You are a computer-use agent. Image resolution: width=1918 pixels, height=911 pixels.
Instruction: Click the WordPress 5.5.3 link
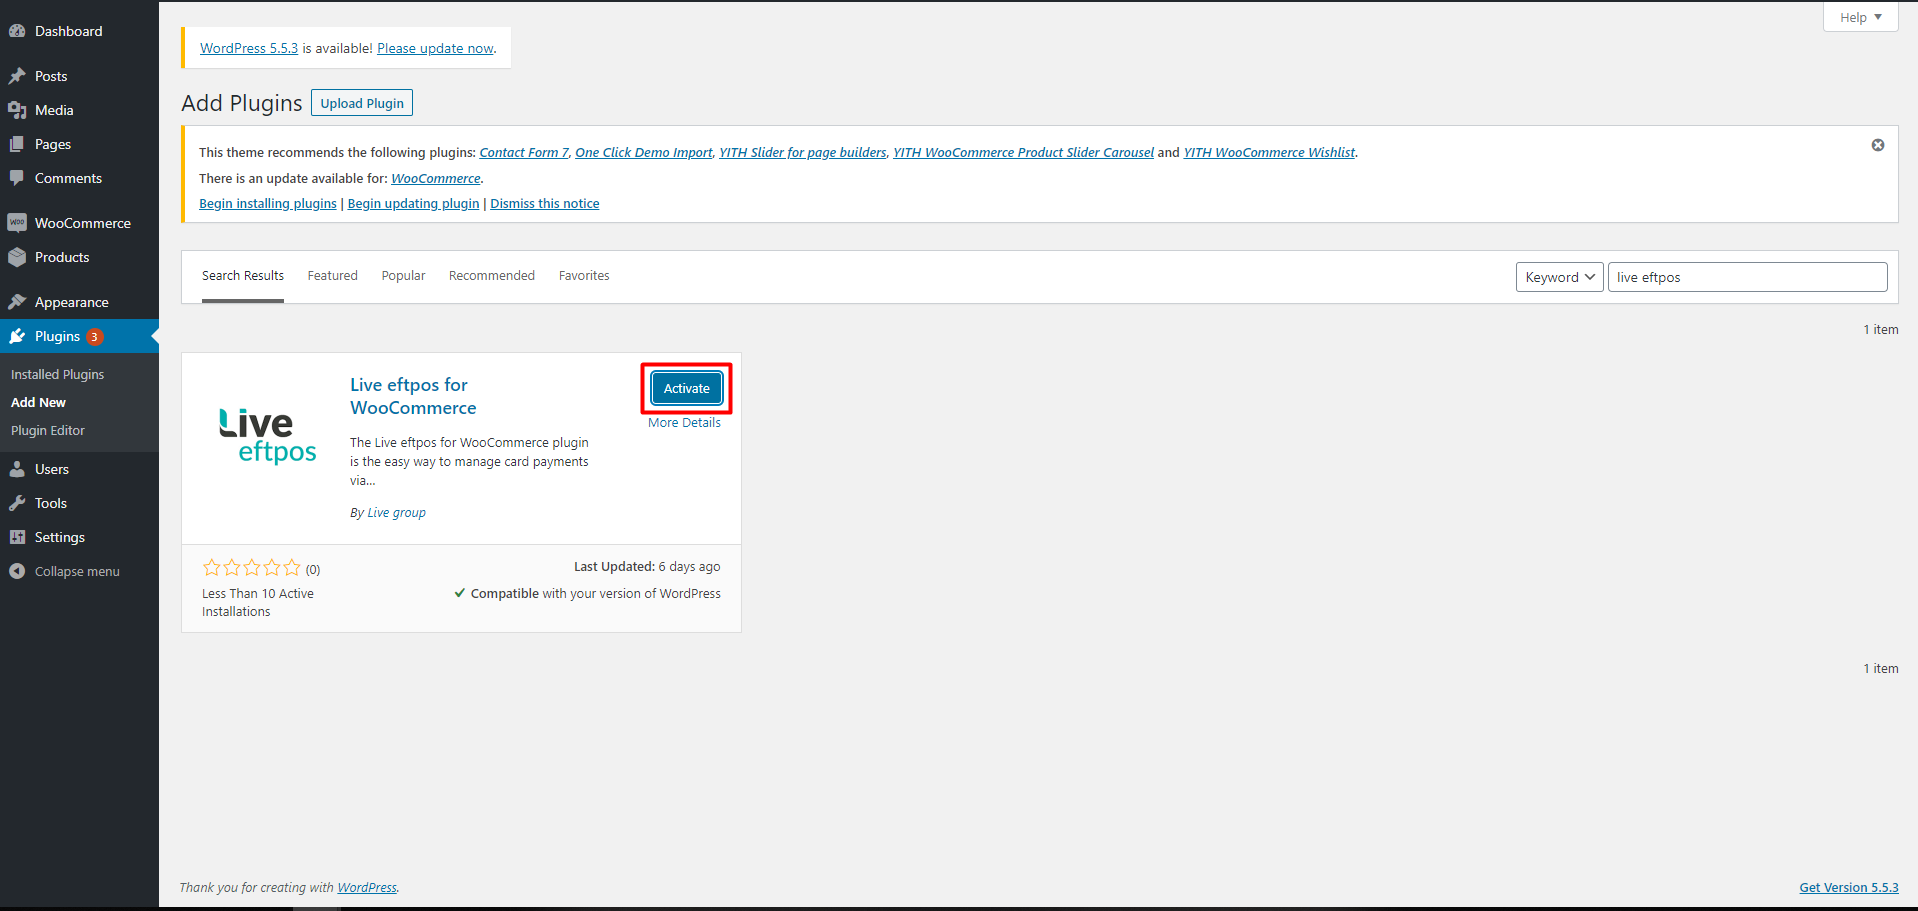249,48
